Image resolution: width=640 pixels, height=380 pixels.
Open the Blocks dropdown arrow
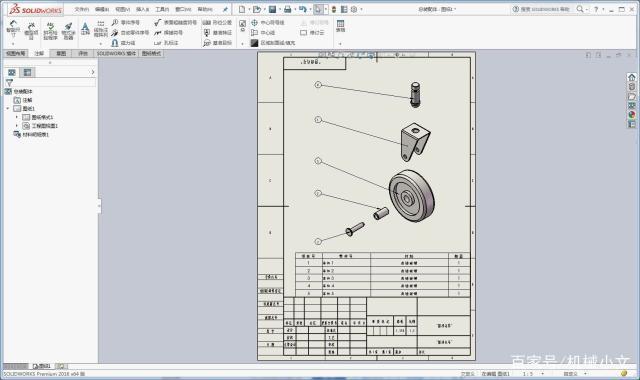(242, 43)
